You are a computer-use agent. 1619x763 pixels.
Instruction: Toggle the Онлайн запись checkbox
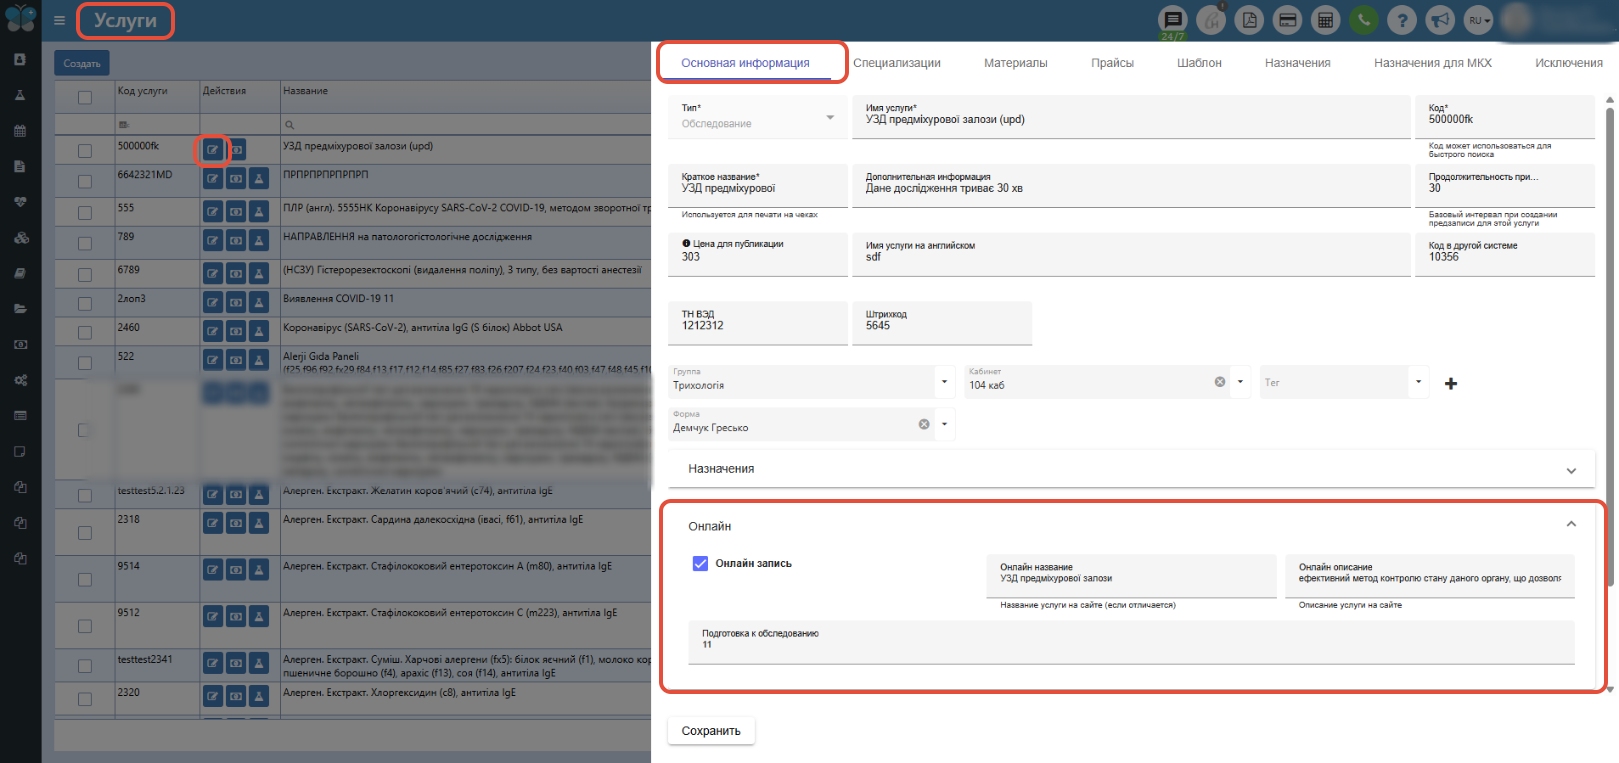(x=700, y=563)
